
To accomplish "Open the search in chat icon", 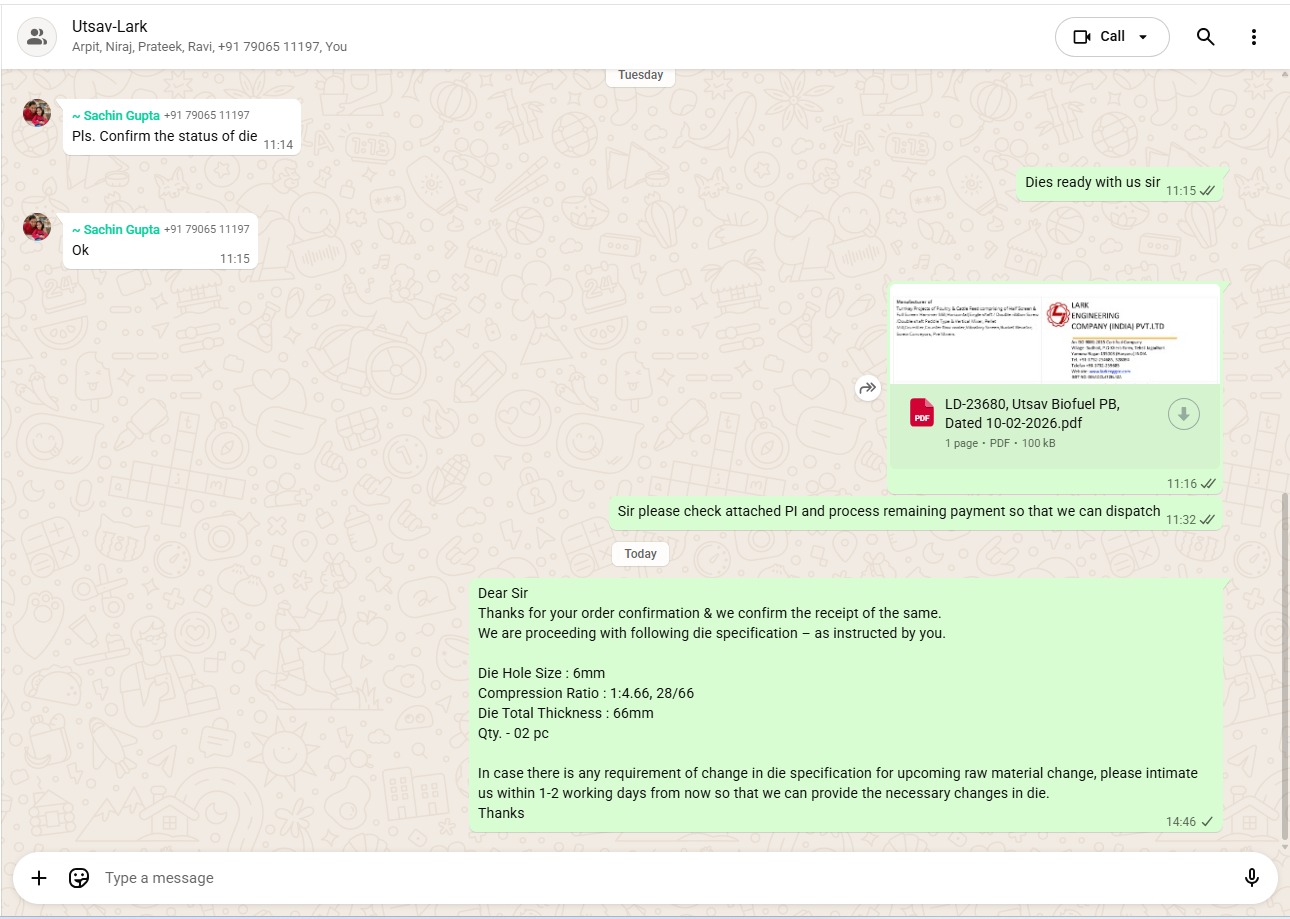I will coord(1205,37).
